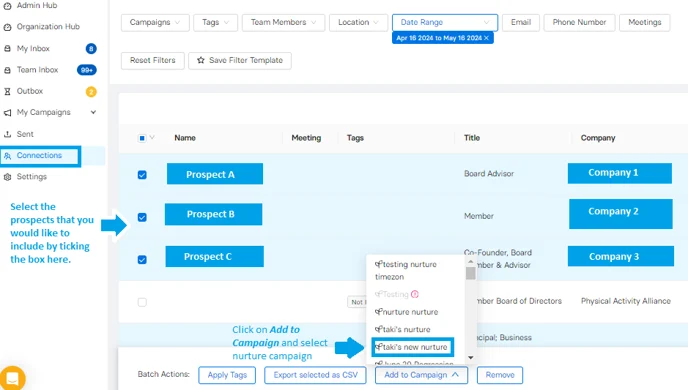688x390 pixels.
Task: Open the chat widget bubble
Action: click(x=12, y=378)
